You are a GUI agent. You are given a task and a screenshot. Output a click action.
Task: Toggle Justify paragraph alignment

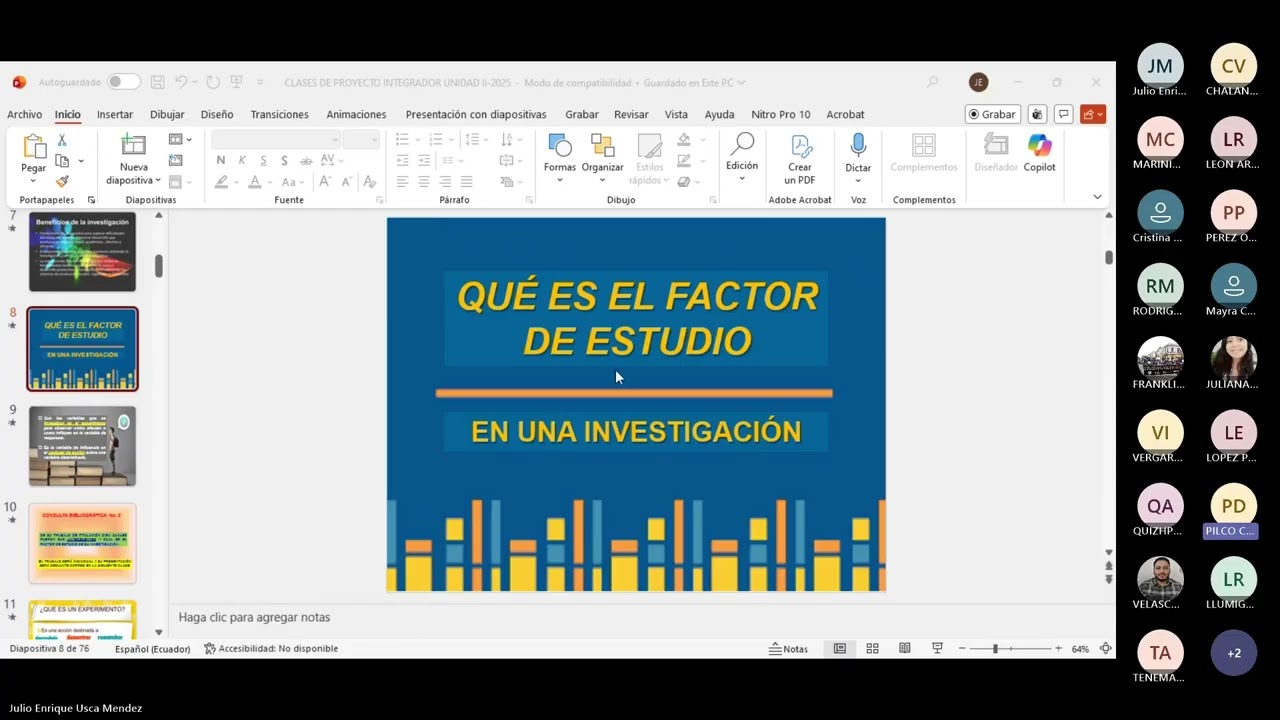click(466, 182)
